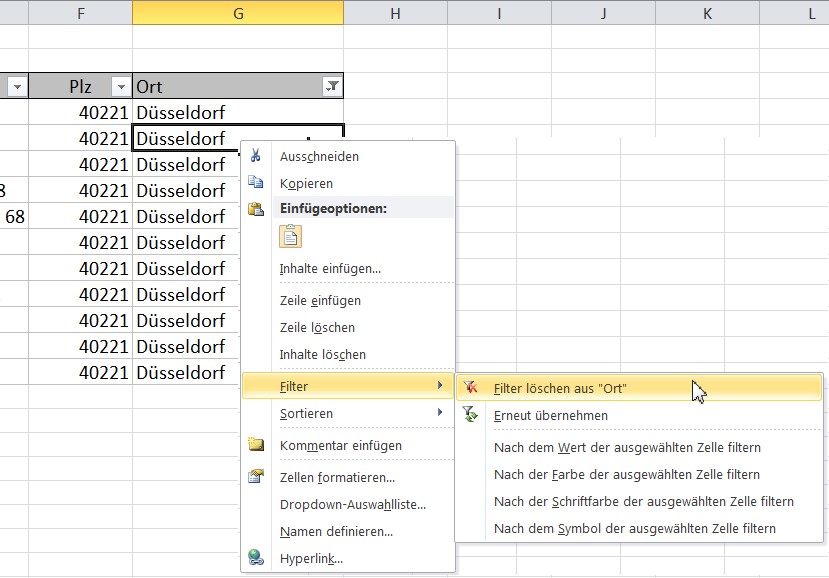Screen dimensions: 829x578
Task: Select column header J
Action: pos(603,13)
